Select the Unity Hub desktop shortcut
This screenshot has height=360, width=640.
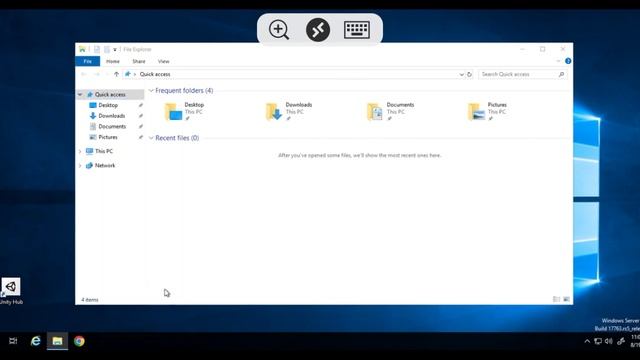[11, 291]
